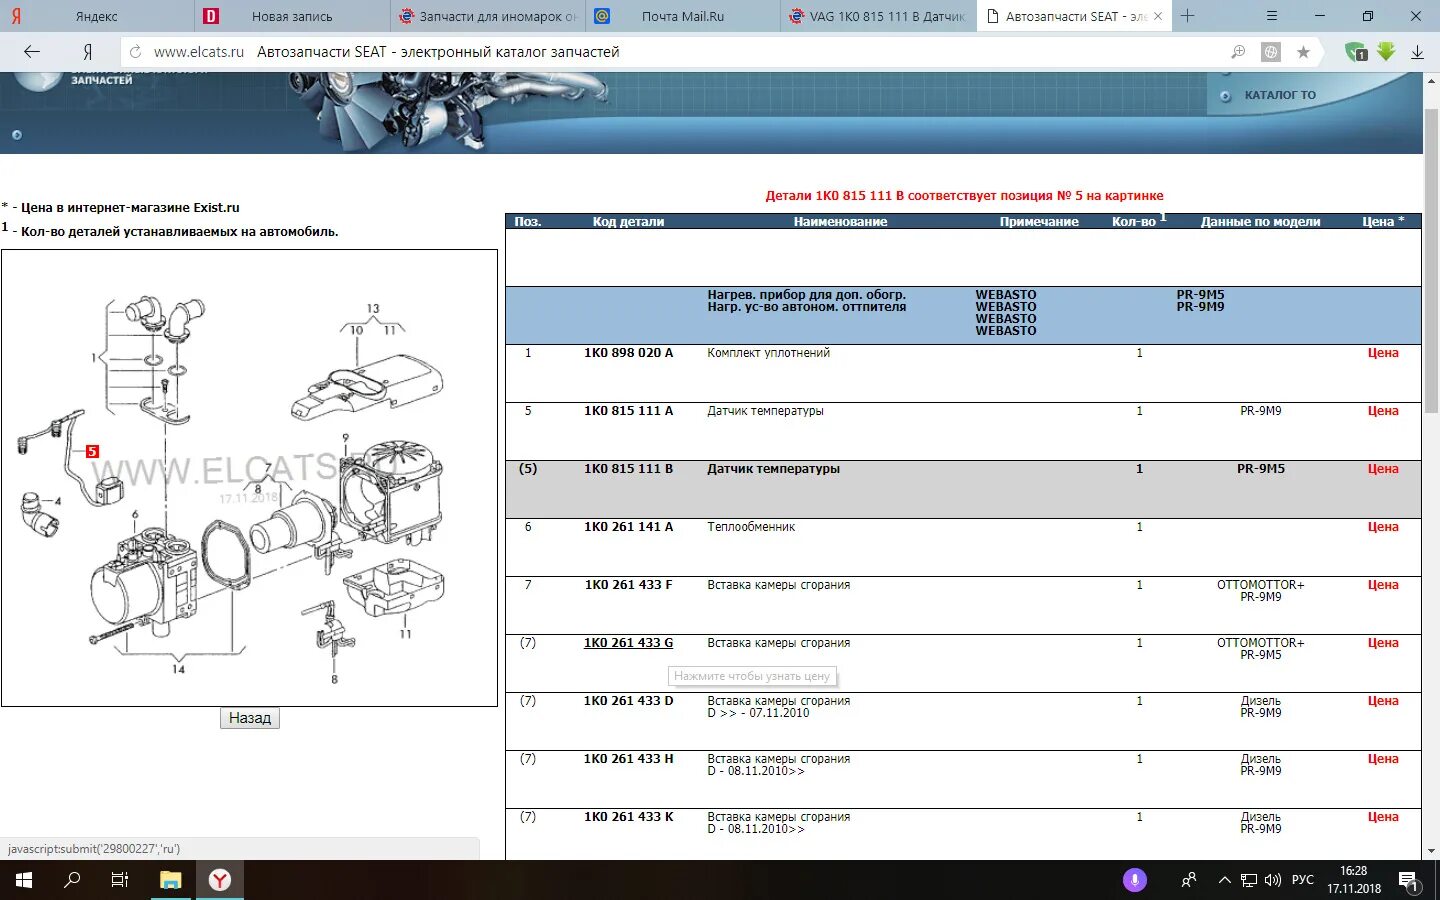Select Данные по модели column header
Viewport: 1440px width, 900px height.
pos(1260,222)
